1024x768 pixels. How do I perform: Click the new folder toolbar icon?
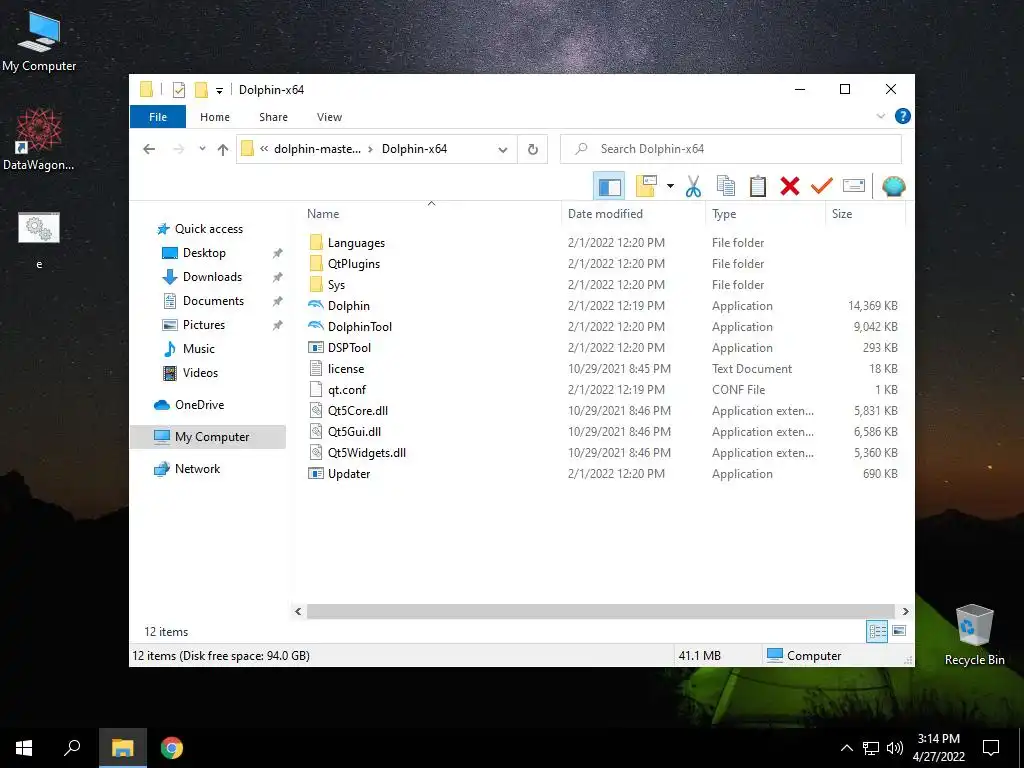pyautogui.click(x=646, y=186)
